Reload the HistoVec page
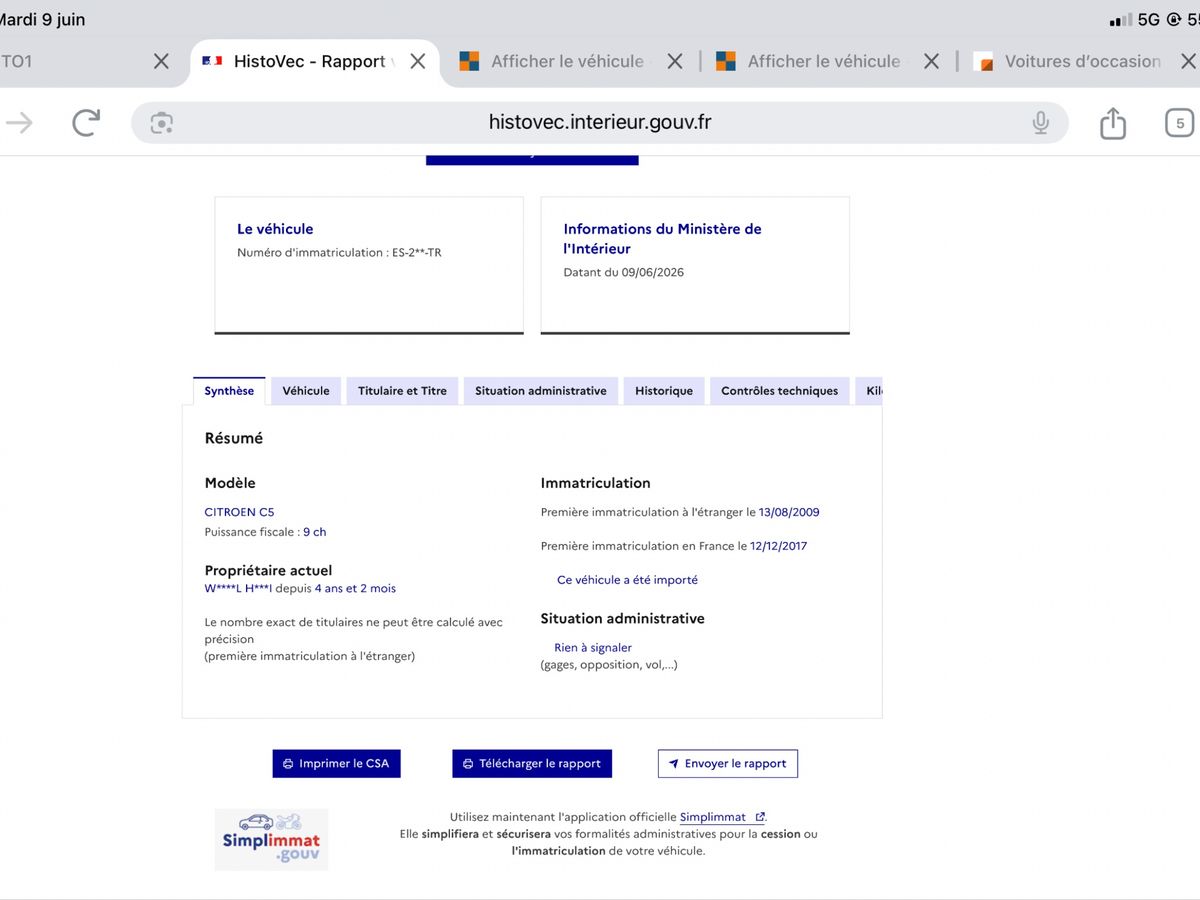The image size is (1200, 900). pos(87,123)
